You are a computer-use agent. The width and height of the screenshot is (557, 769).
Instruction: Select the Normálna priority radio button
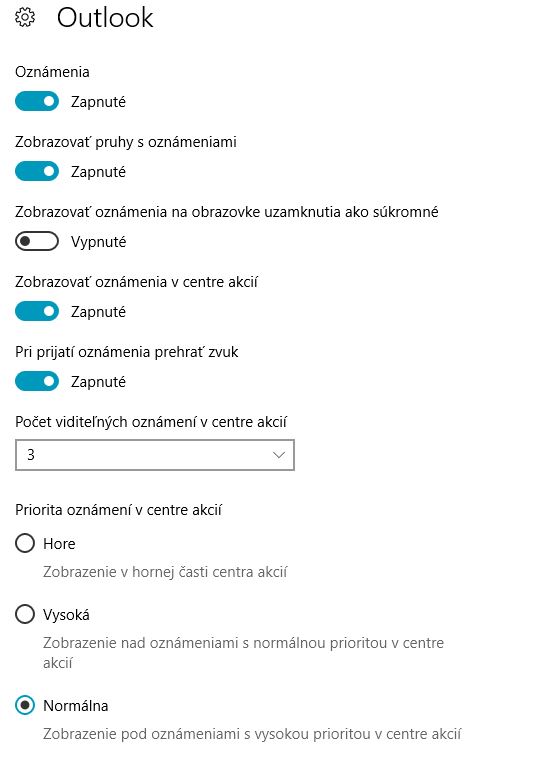pos(25,706)
